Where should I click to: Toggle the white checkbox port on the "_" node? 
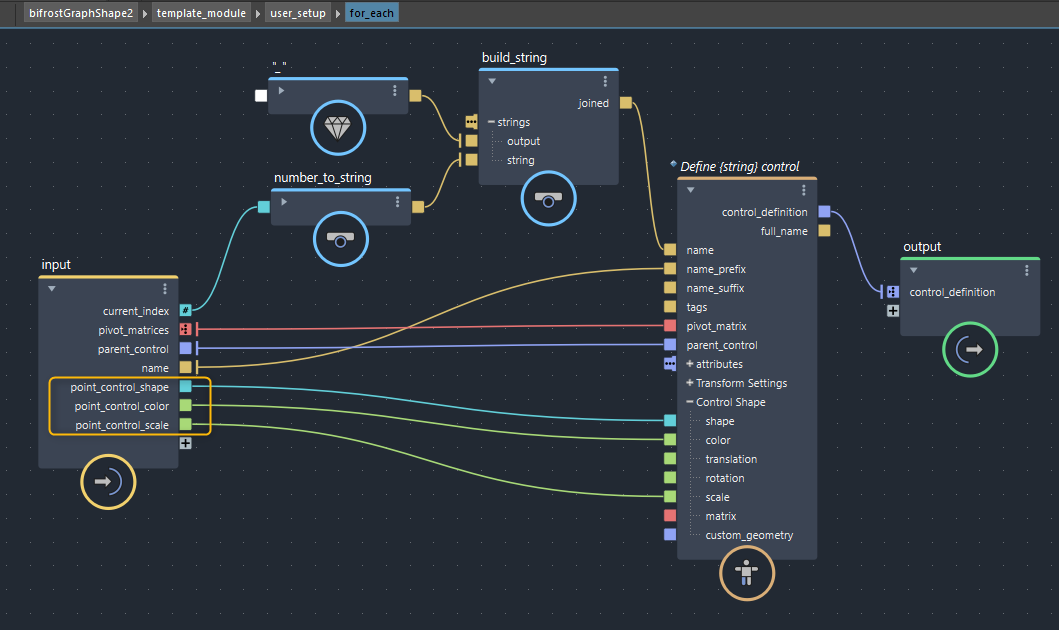(x=261, y=96)
